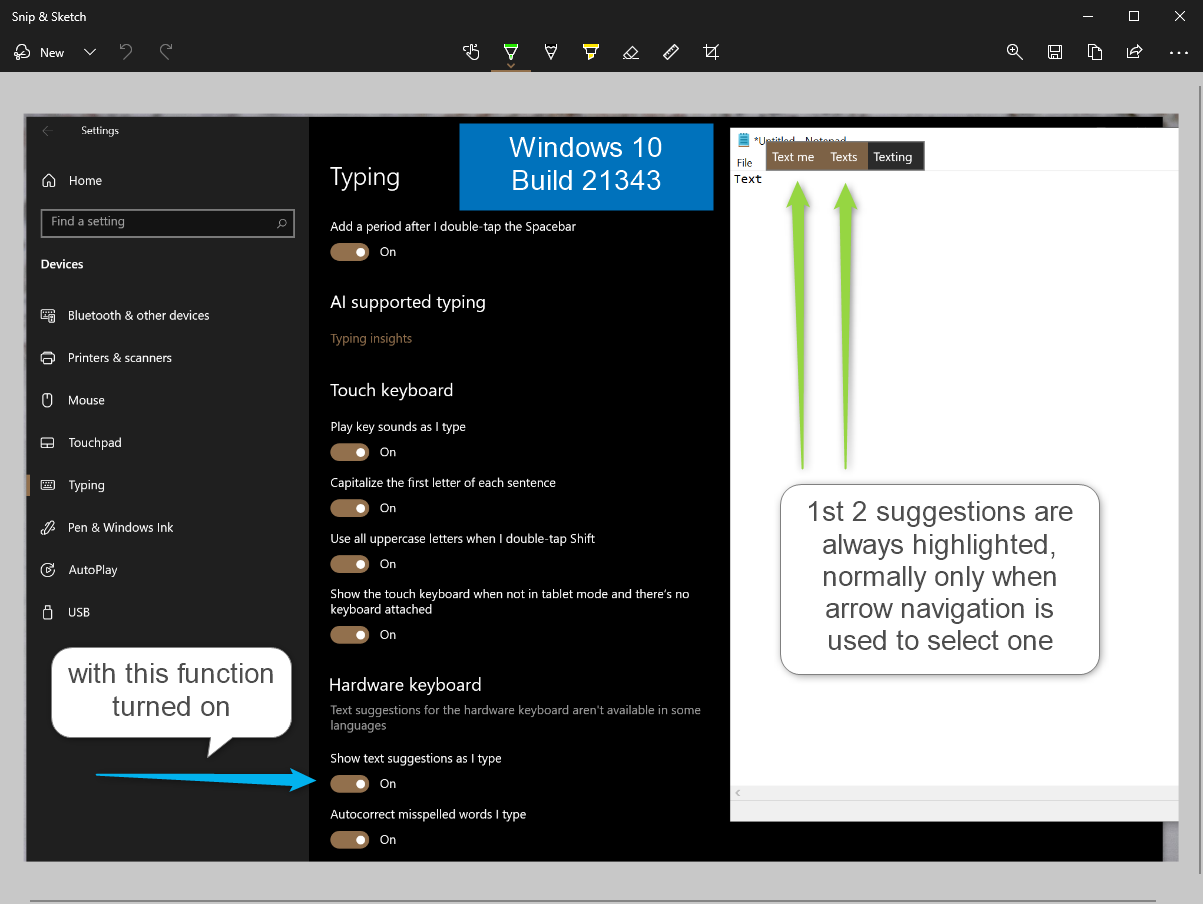1203x904 pixels.
Task: Open the Ruler tool
Action: point(671,52)
